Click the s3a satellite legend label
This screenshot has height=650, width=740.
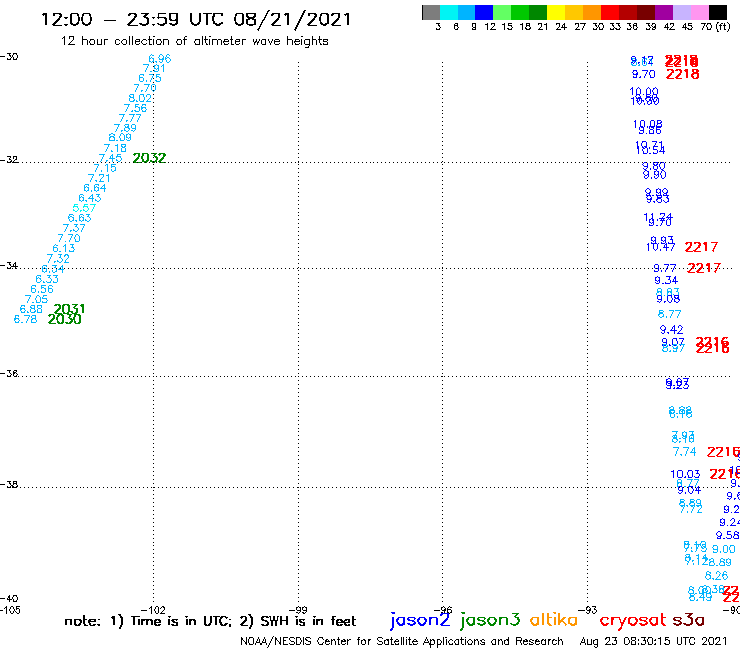(688, 620)
